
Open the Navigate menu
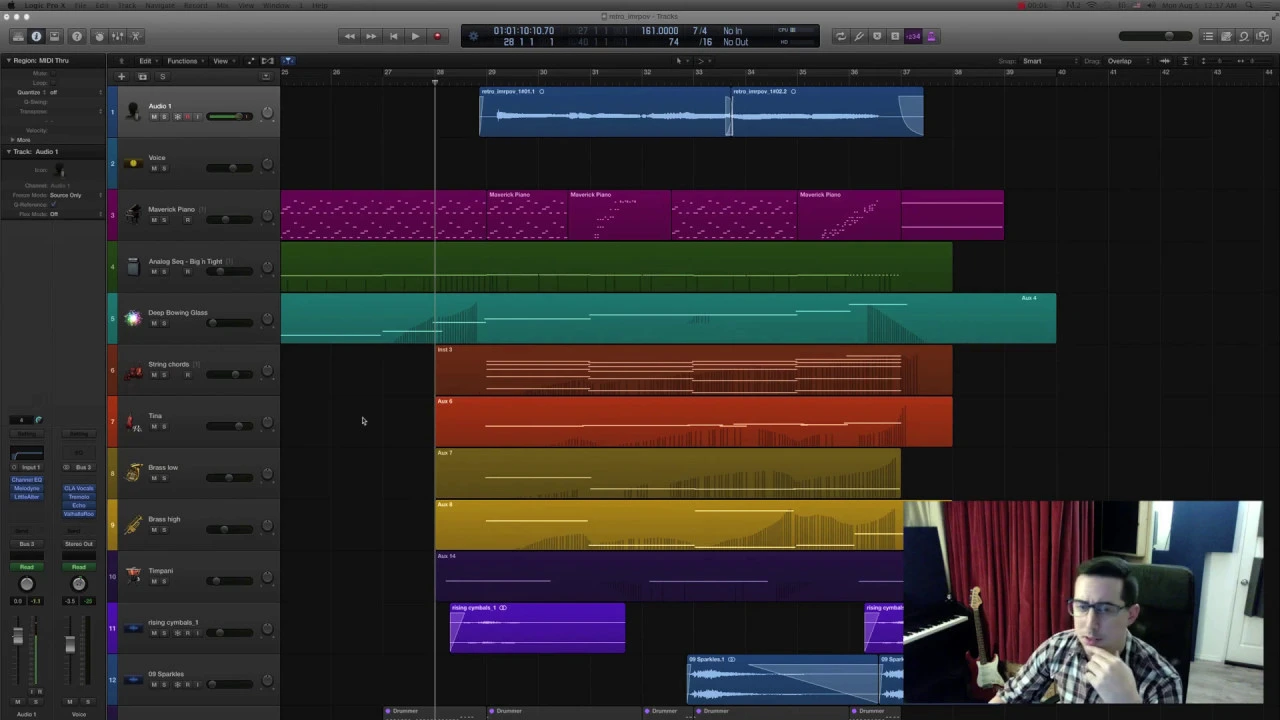(x=160, y=6)
